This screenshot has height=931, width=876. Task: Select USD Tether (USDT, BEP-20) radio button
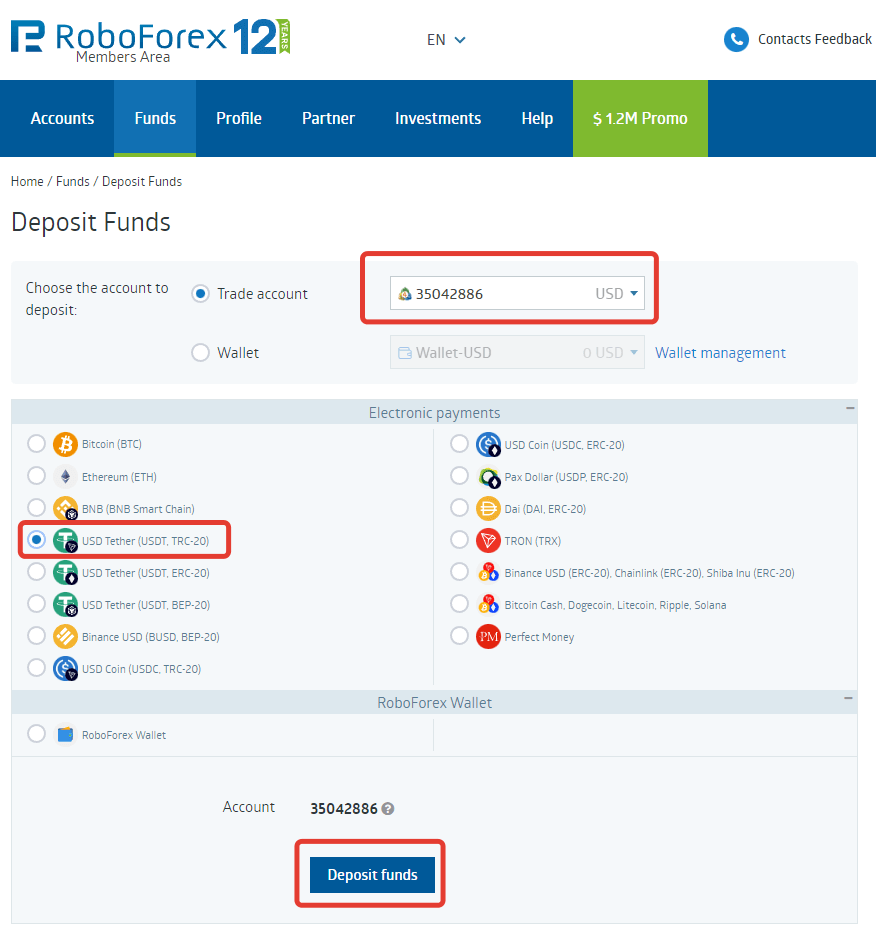(36, 603)
